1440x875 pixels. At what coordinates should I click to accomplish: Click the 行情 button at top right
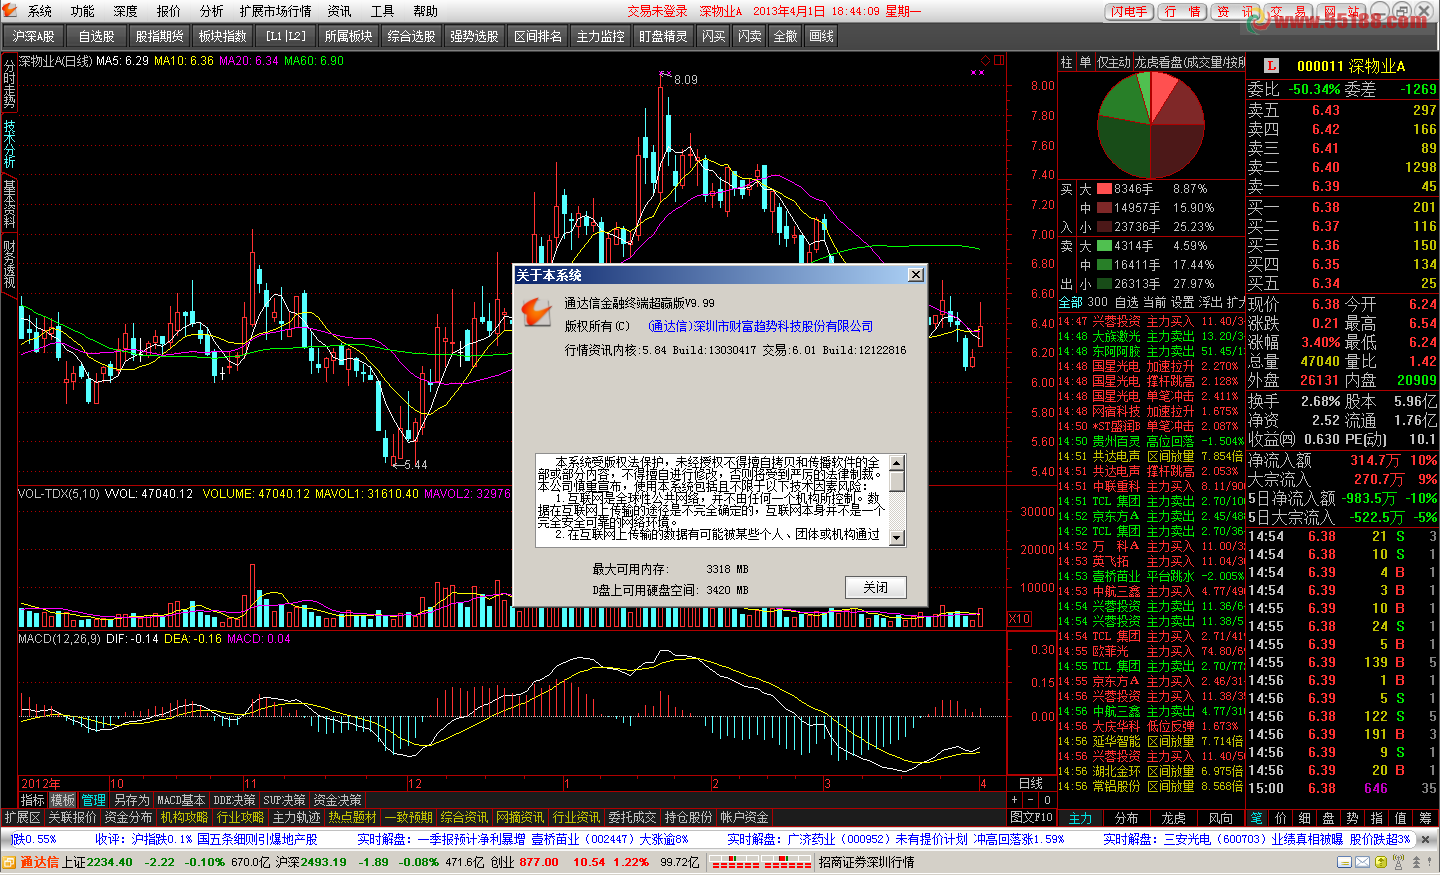[1183, 11]
